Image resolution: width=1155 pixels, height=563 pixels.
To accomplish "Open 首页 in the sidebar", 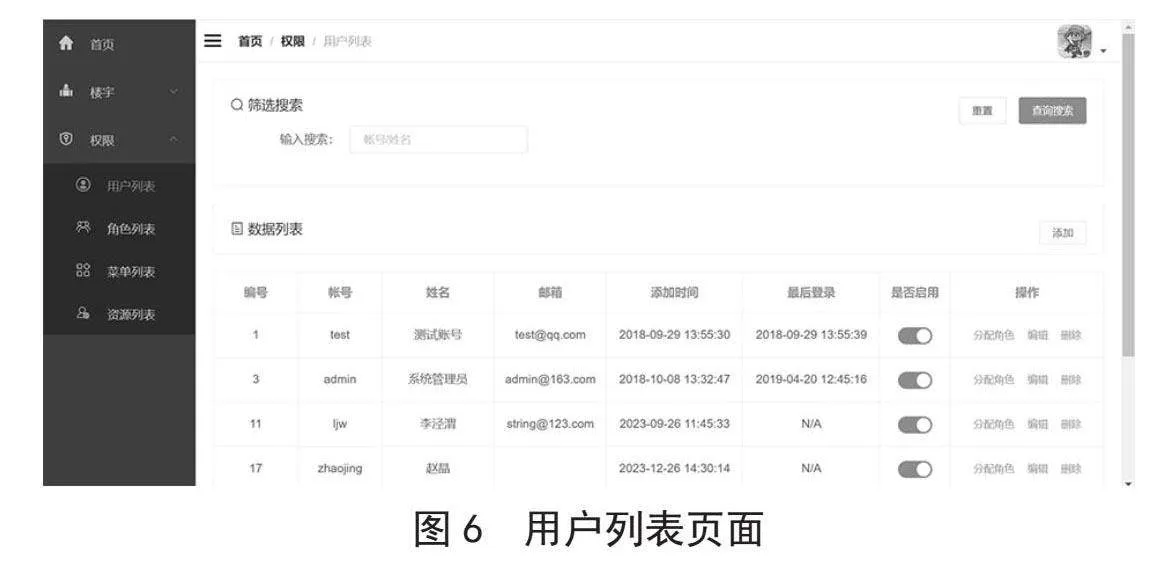I will (102, 44).
